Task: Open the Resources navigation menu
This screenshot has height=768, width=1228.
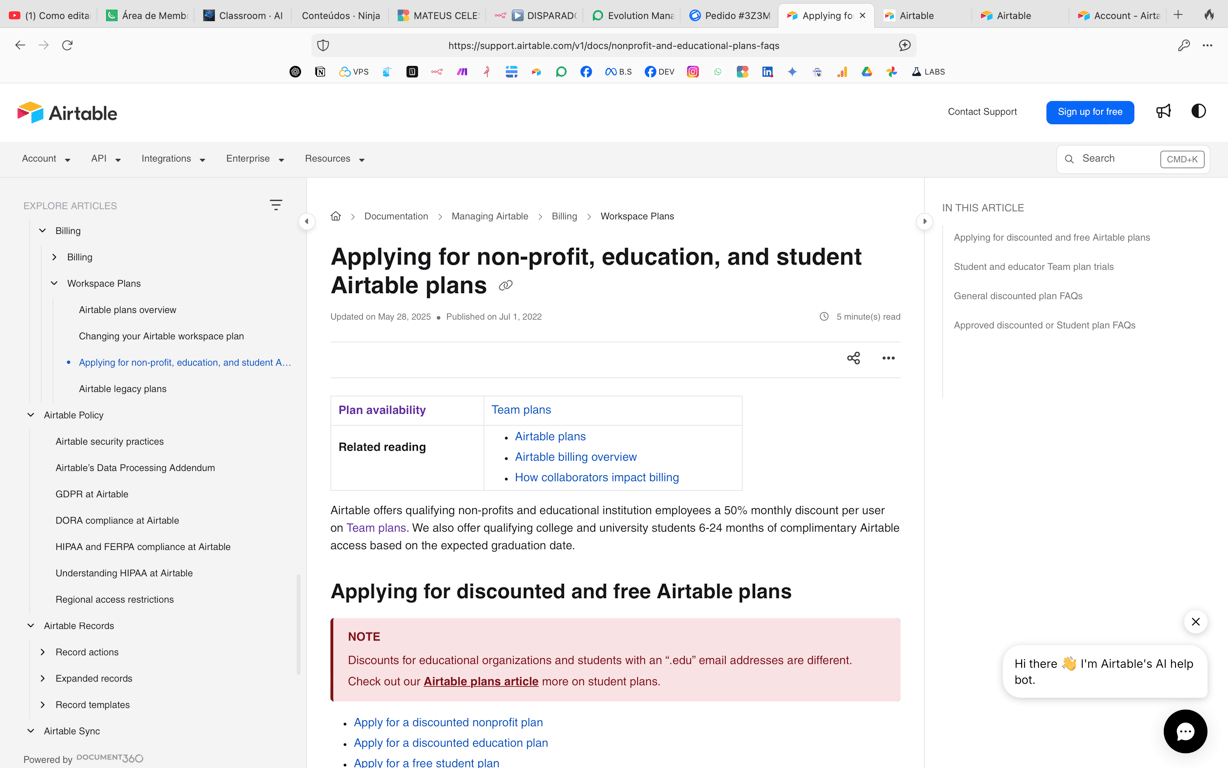Action: tap(334, 159)
